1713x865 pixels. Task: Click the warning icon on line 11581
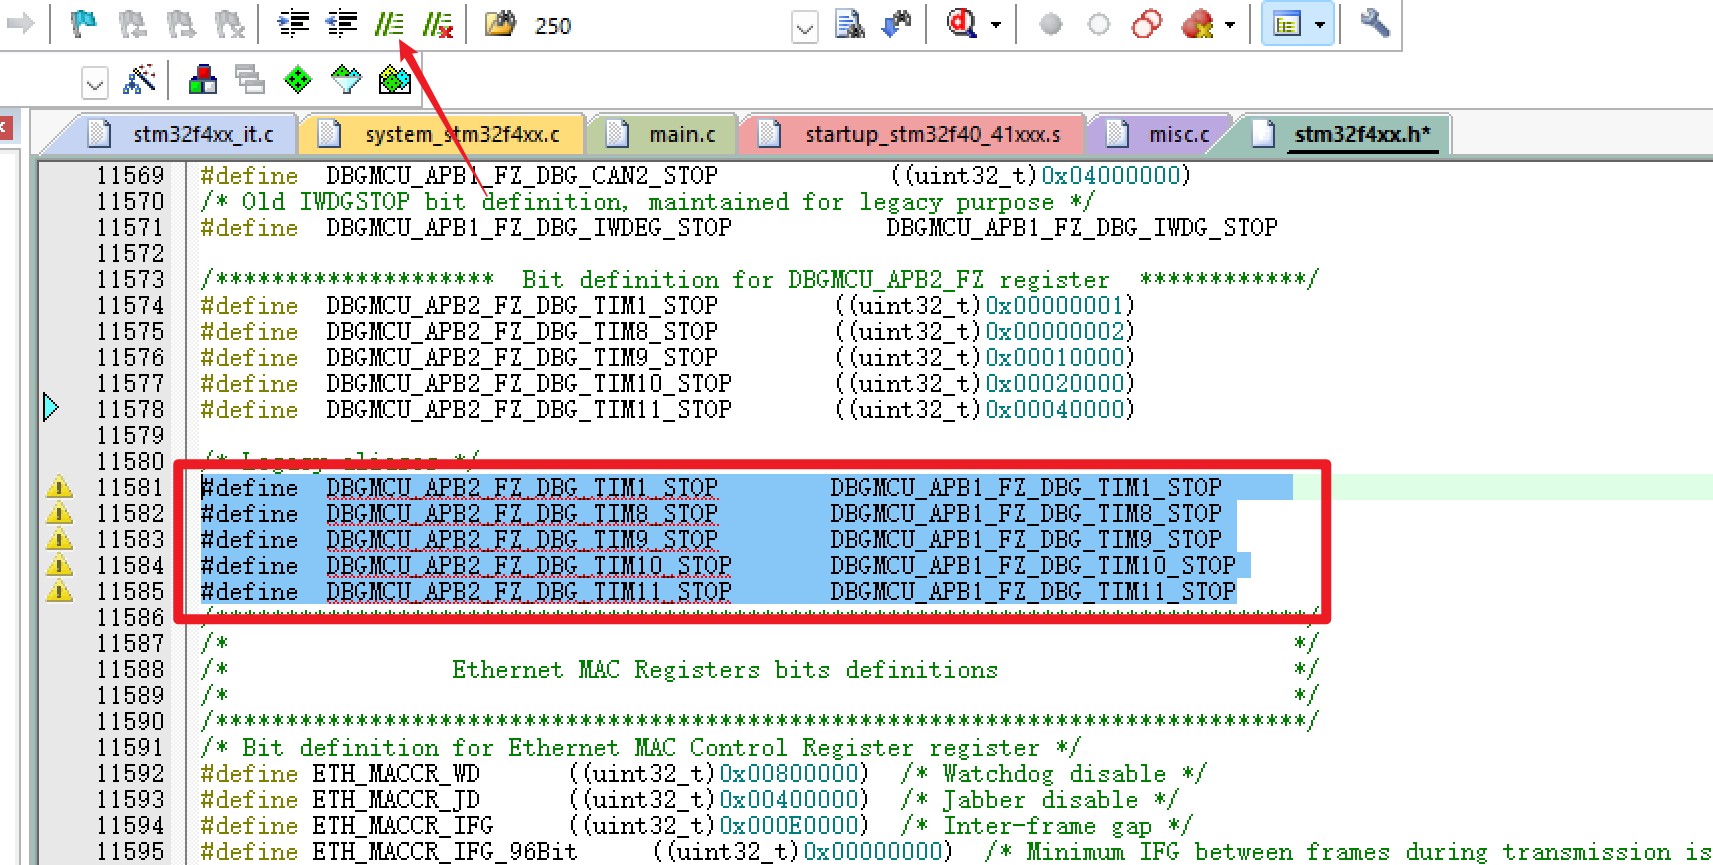click(x=59, y=487)
